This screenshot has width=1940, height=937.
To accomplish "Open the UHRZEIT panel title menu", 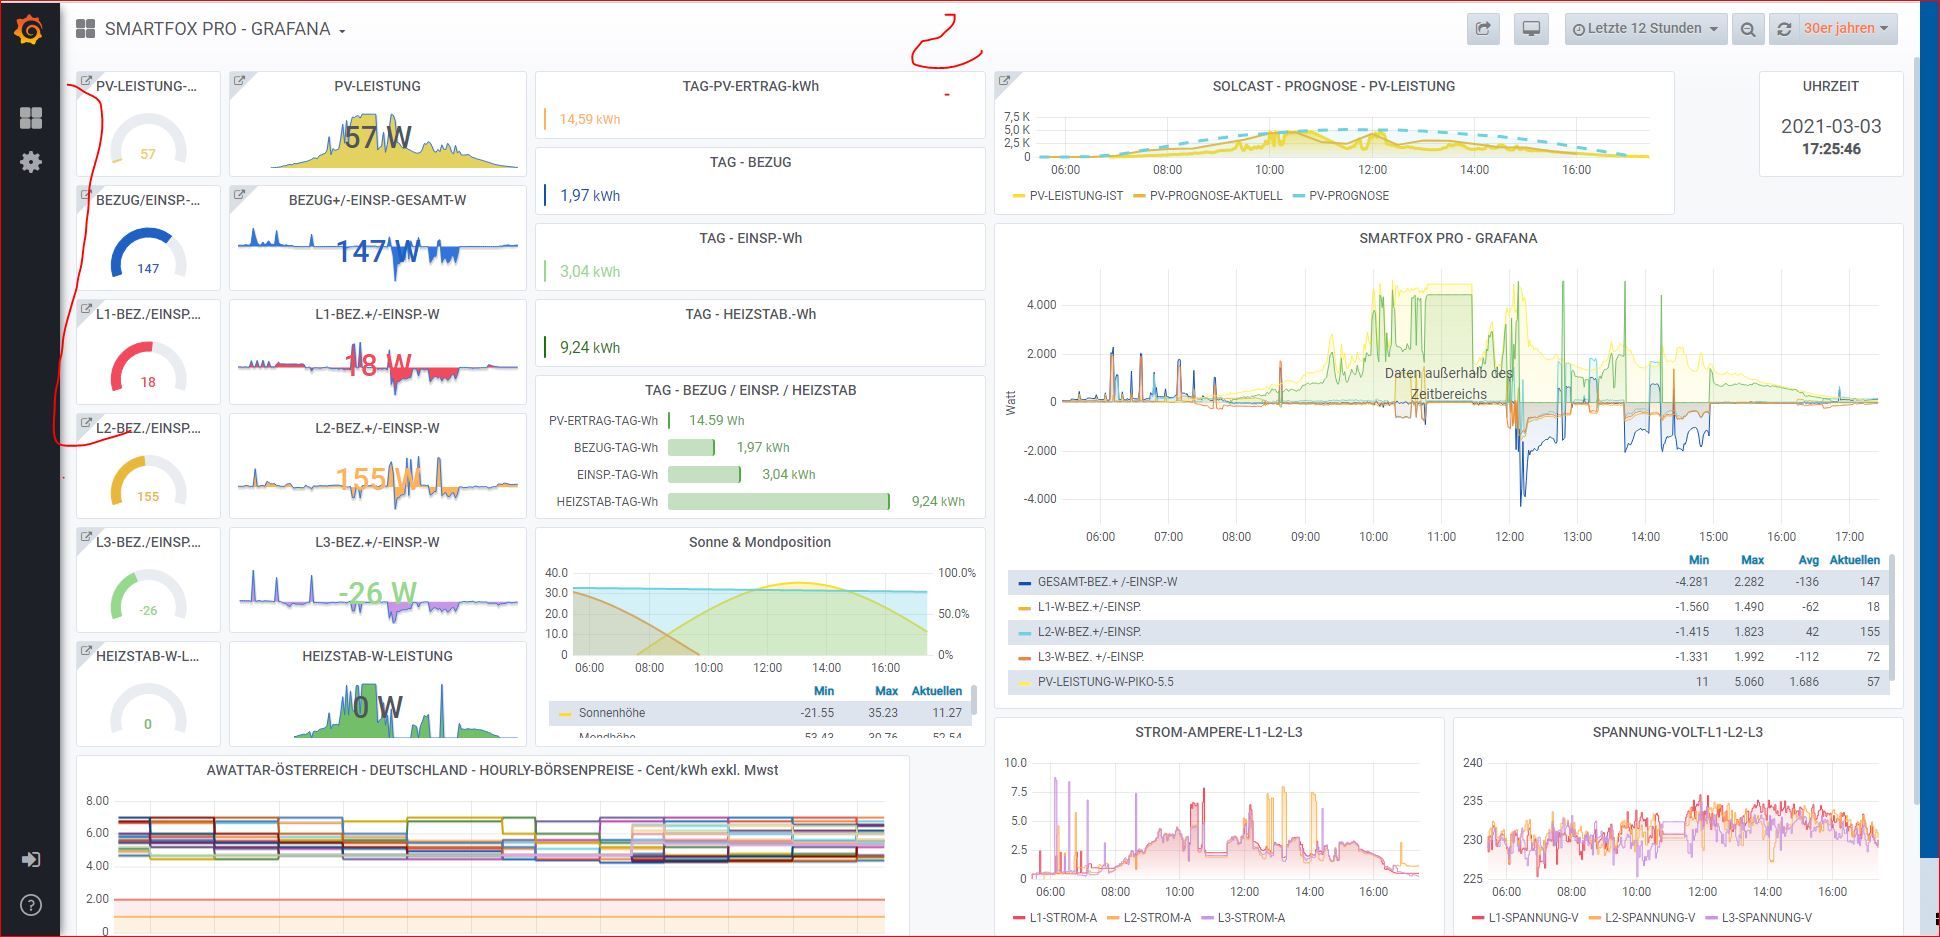I will [1830, 86].
